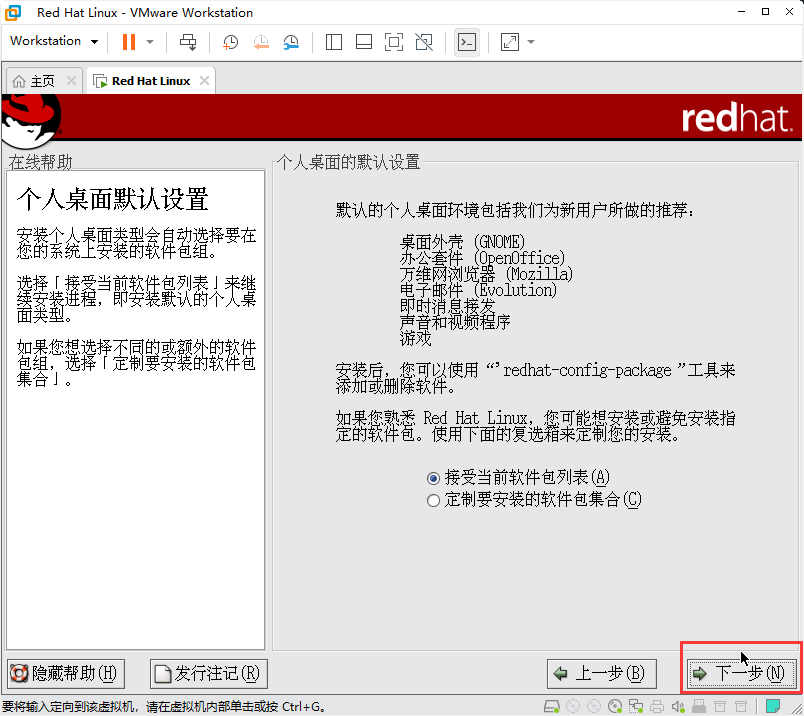Viewport: 804px width, 716px height.
Task: Send Ctrl+Alt+Del to the virtual machine
Action: click(x=188, y=42)
